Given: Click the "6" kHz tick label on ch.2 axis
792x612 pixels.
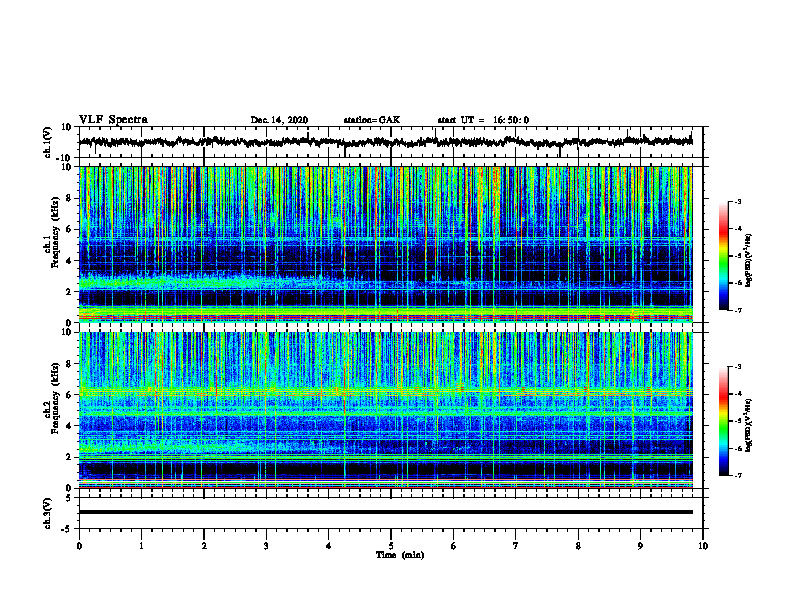Looking at the screenshot, I should [69, 395].
